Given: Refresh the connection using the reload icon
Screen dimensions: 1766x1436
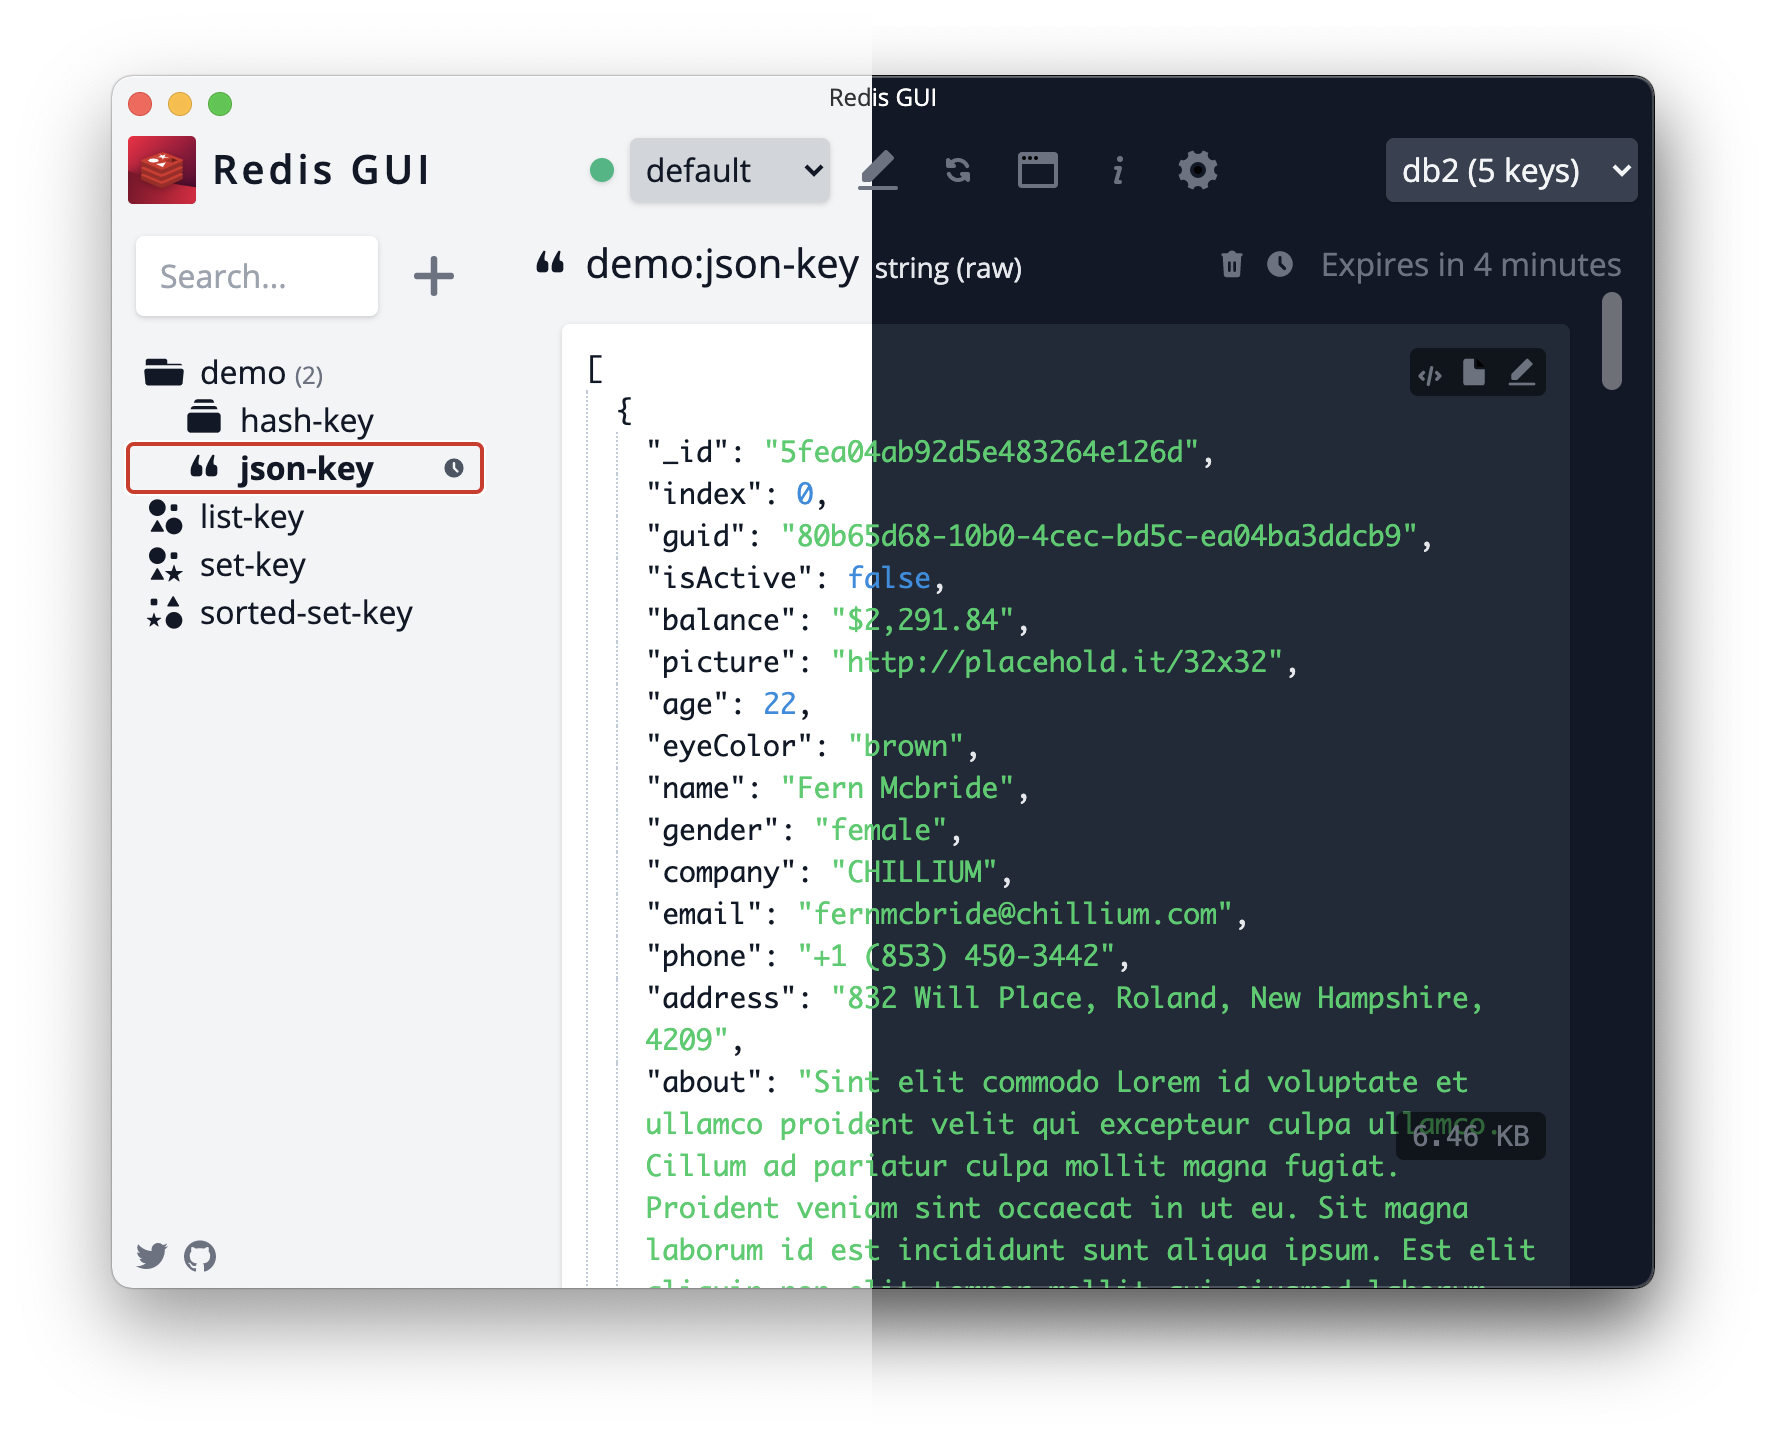Looking at the screenshot, I should click(x=957, y=170).
